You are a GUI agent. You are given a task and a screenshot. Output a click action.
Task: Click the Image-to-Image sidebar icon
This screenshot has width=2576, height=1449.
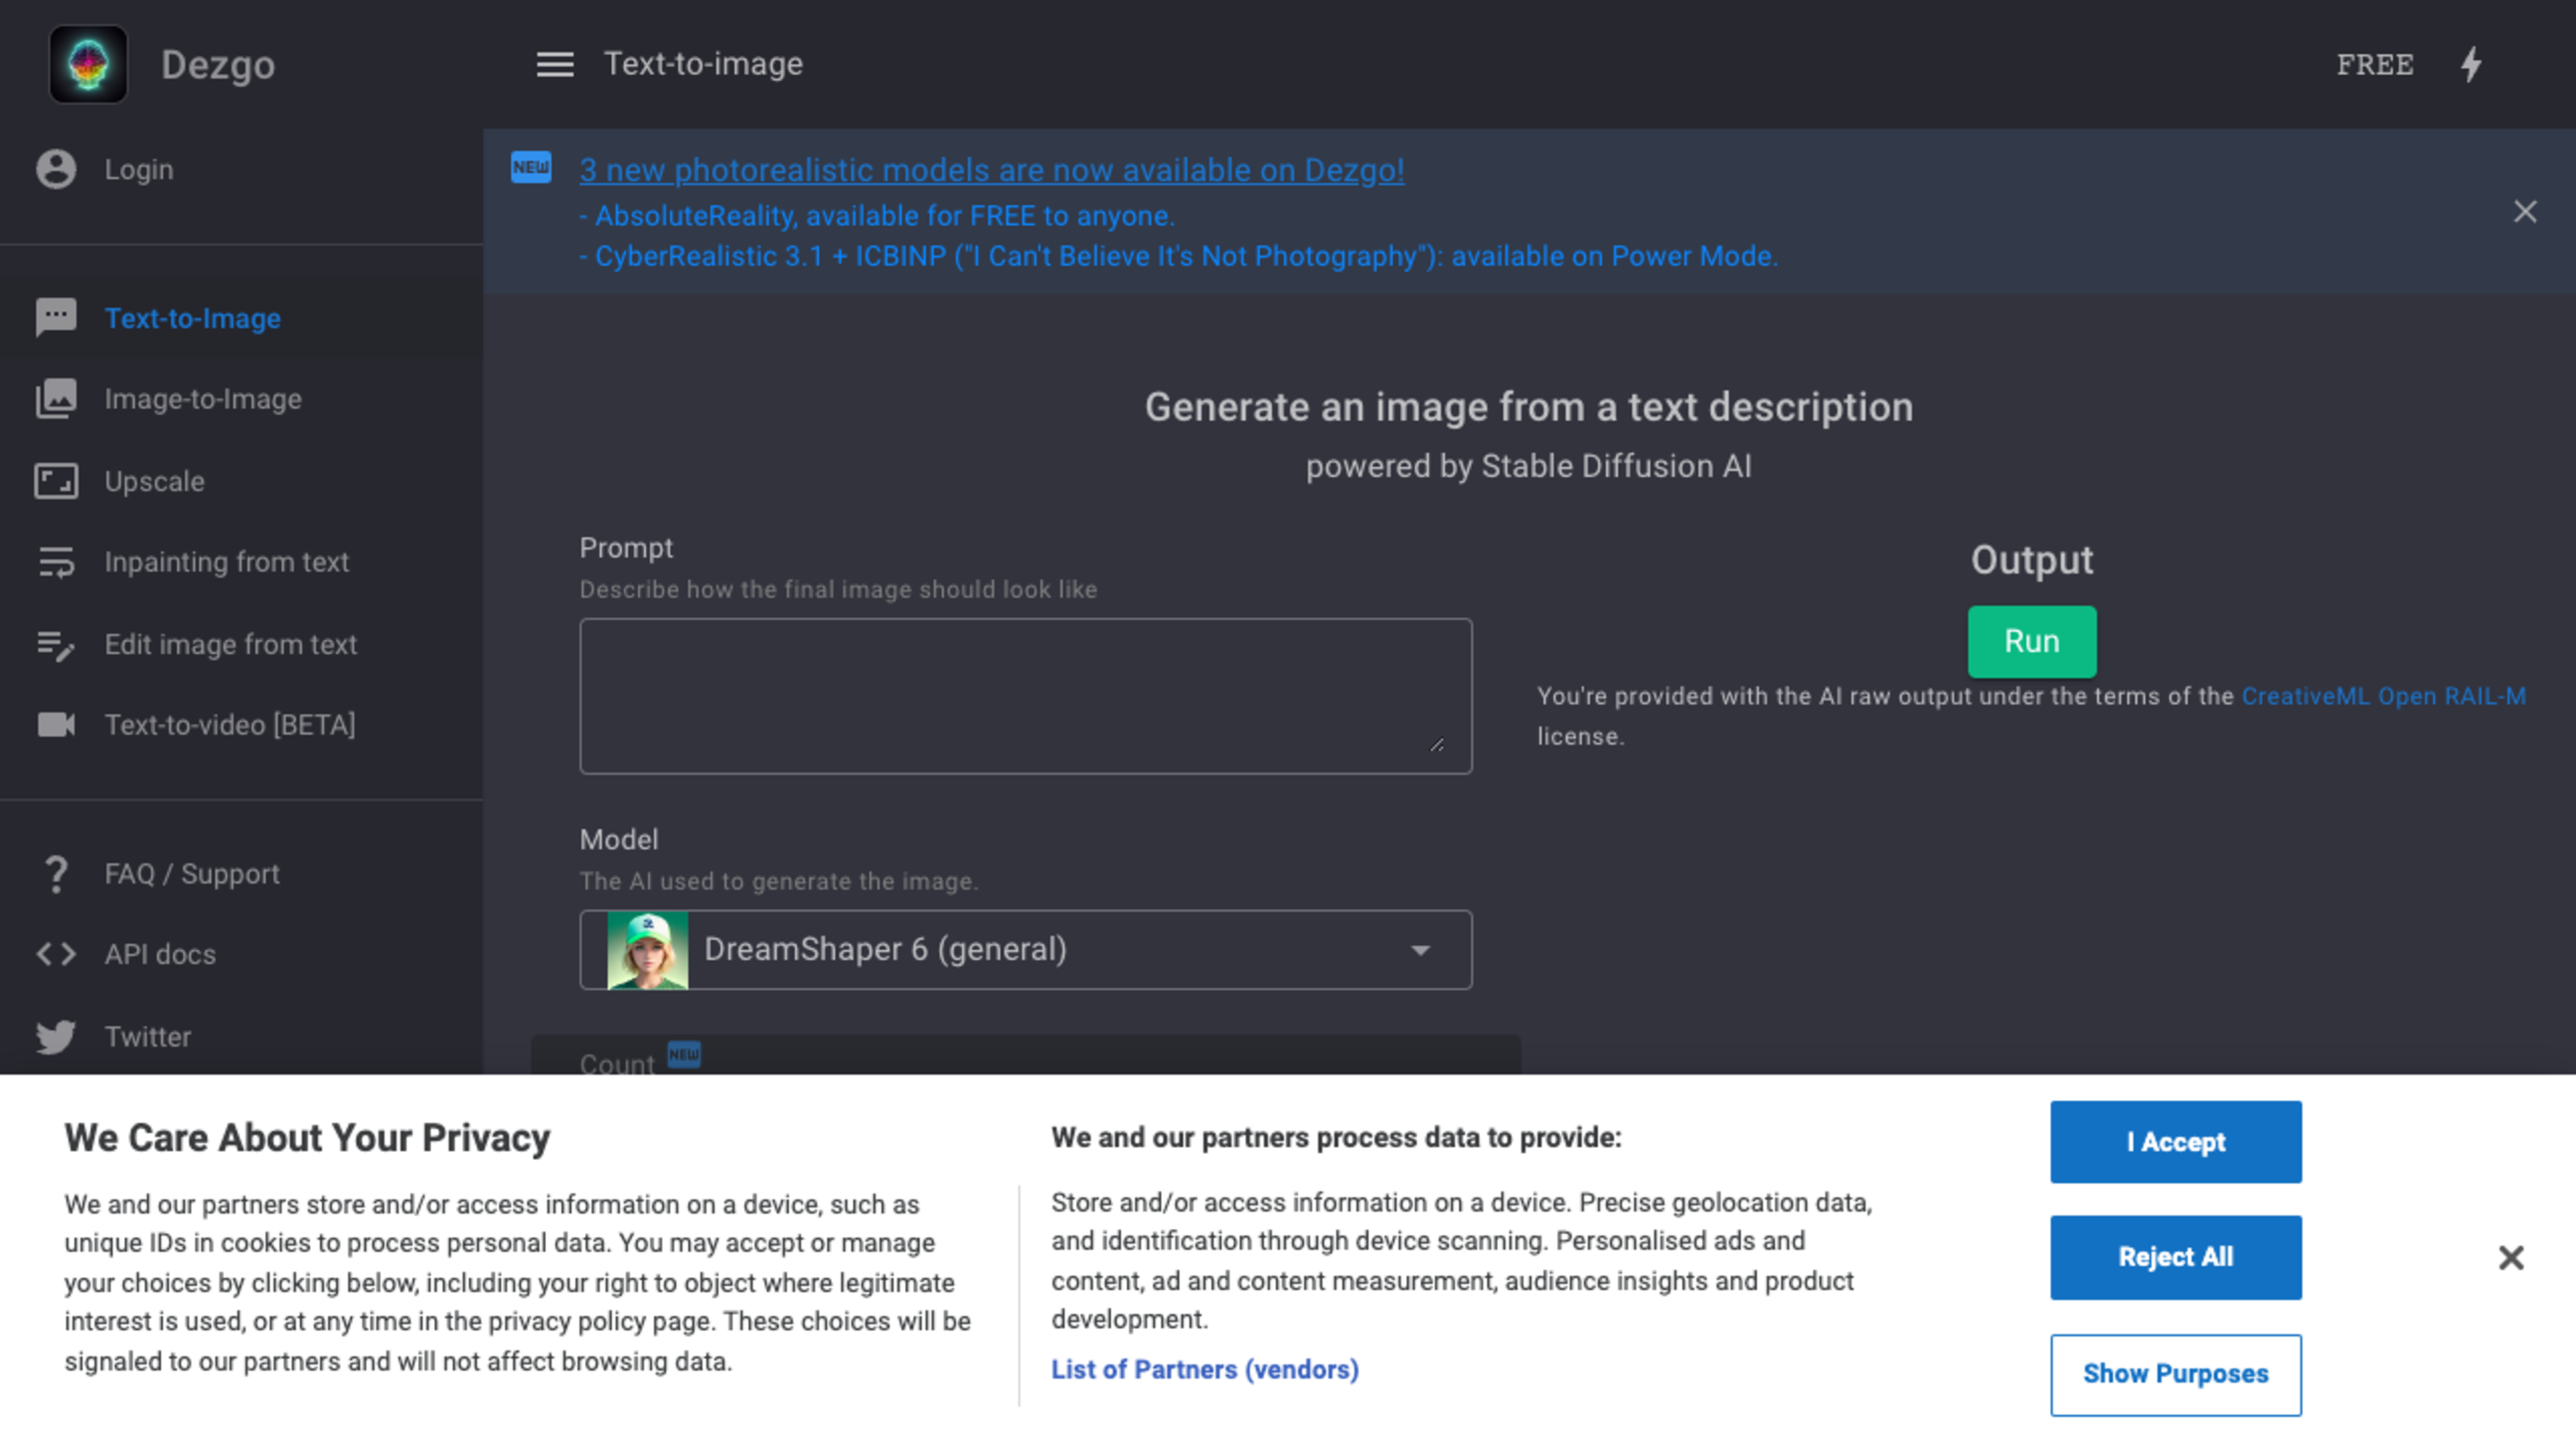coord(55,398)
